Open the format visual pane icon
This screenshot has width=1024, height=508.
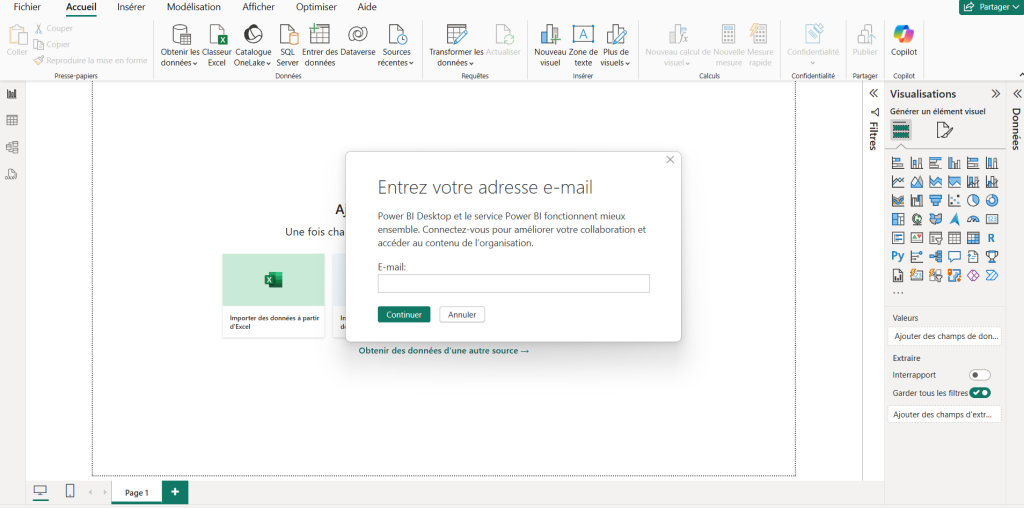[944, 131]
